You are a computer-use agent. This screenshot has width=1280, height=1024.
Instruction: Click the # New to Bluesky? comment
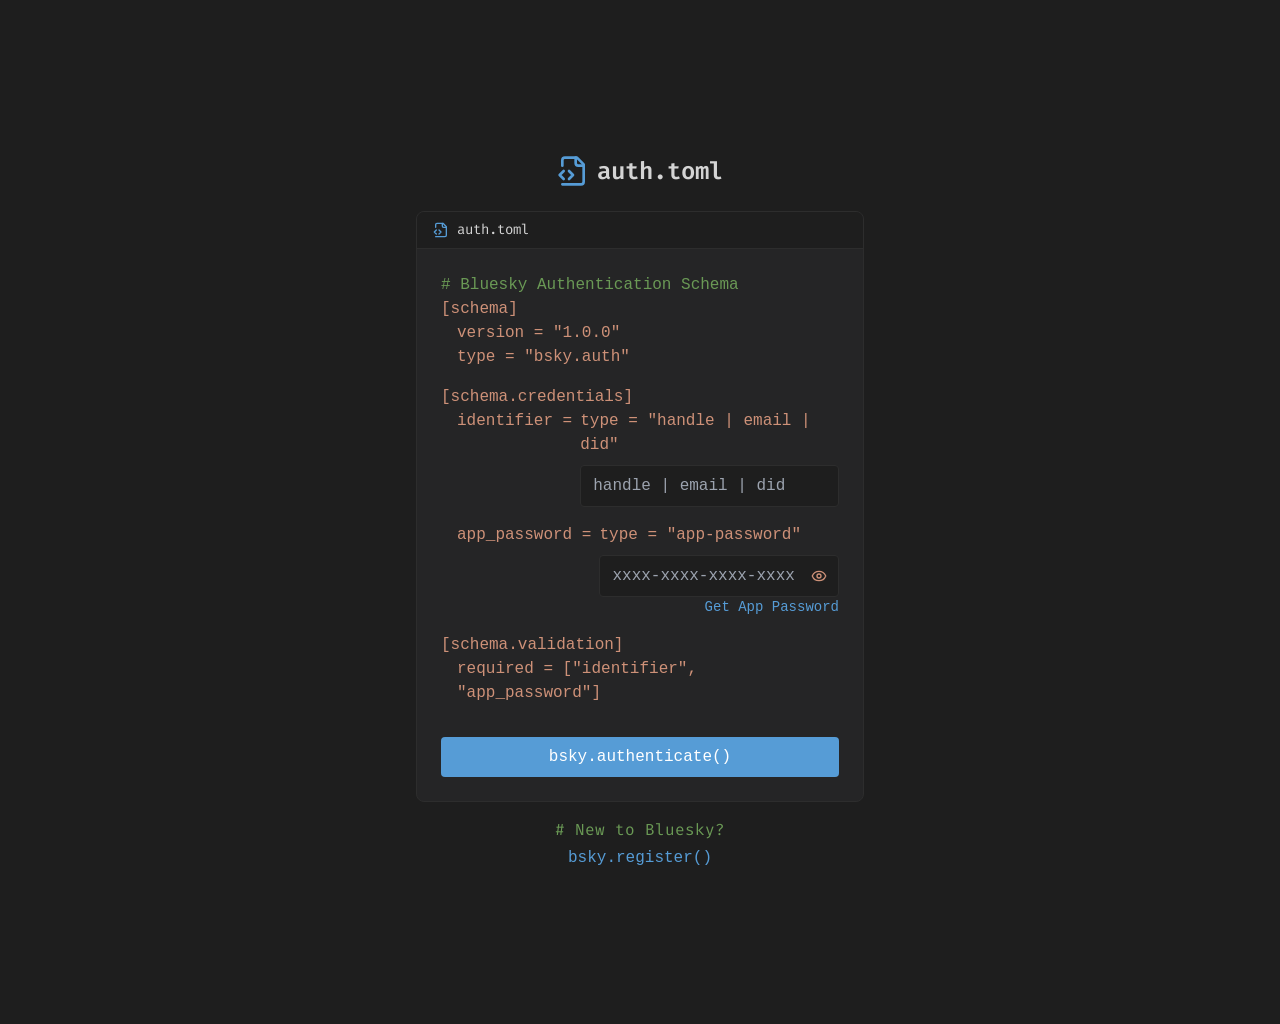(640, 831)
